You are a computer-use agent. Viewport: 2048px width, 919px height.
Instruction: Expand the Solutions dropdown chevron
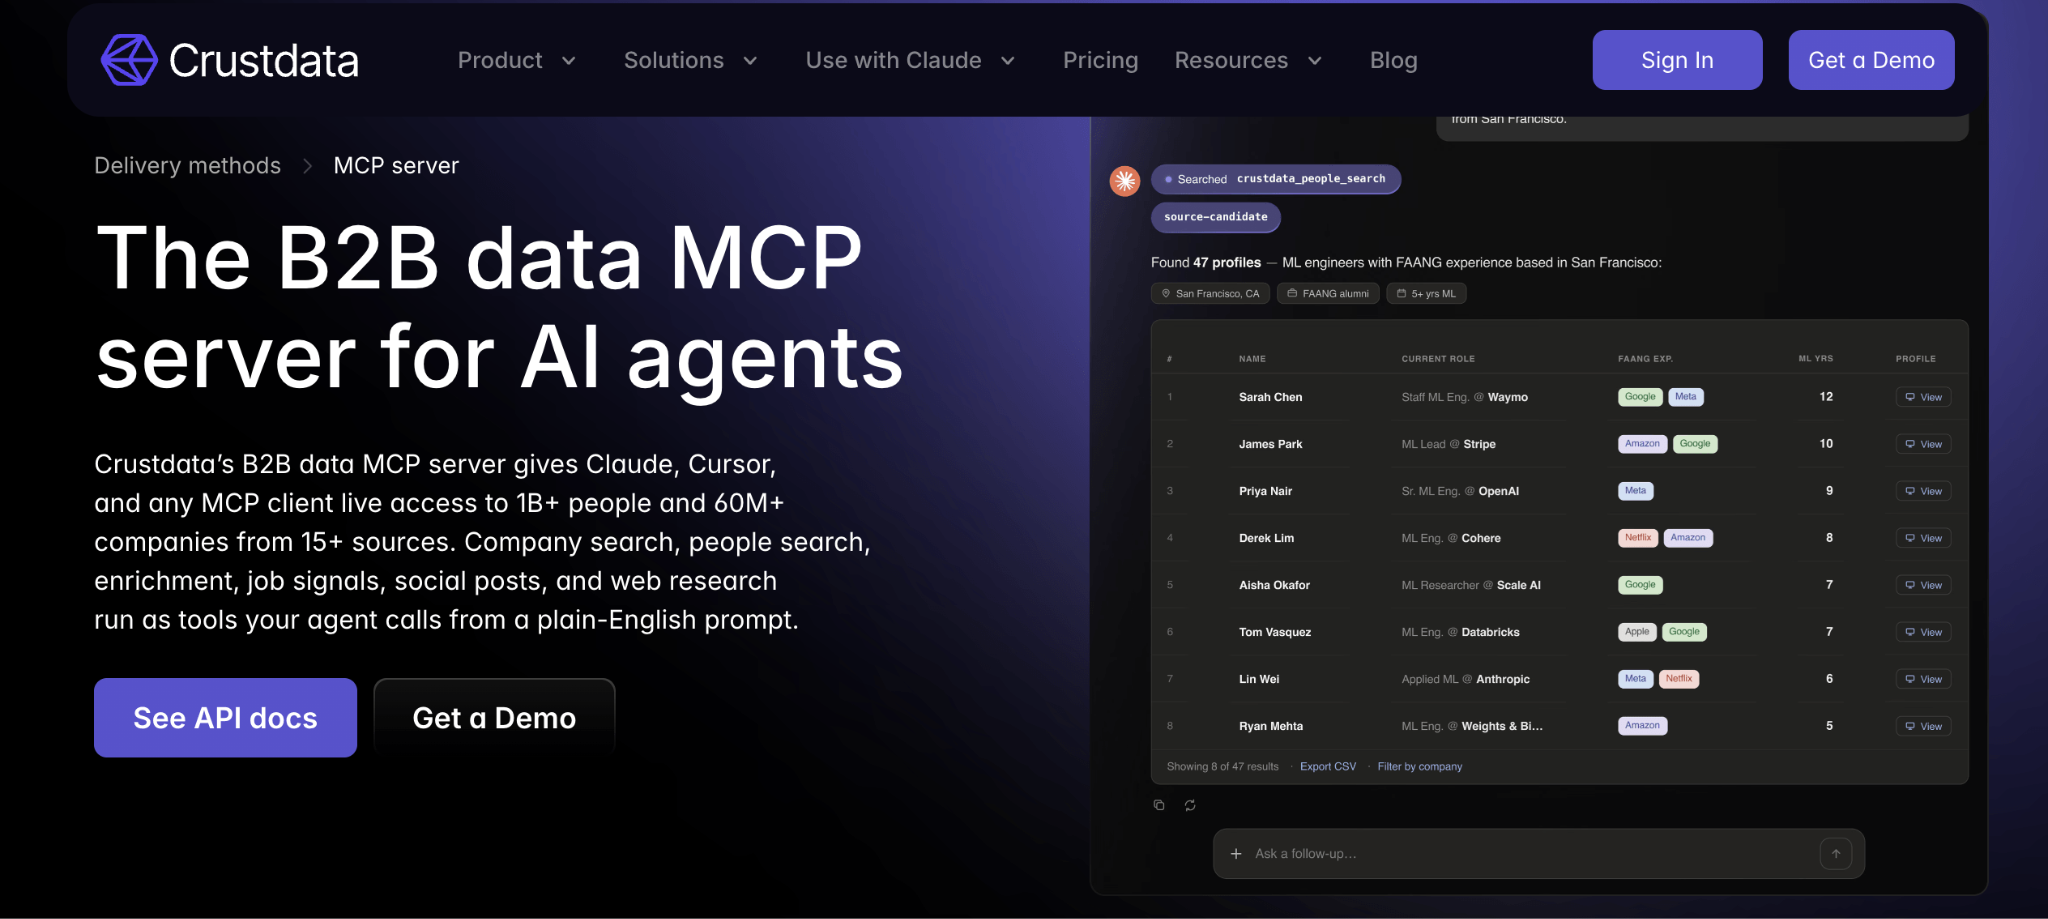click(750, 61)
